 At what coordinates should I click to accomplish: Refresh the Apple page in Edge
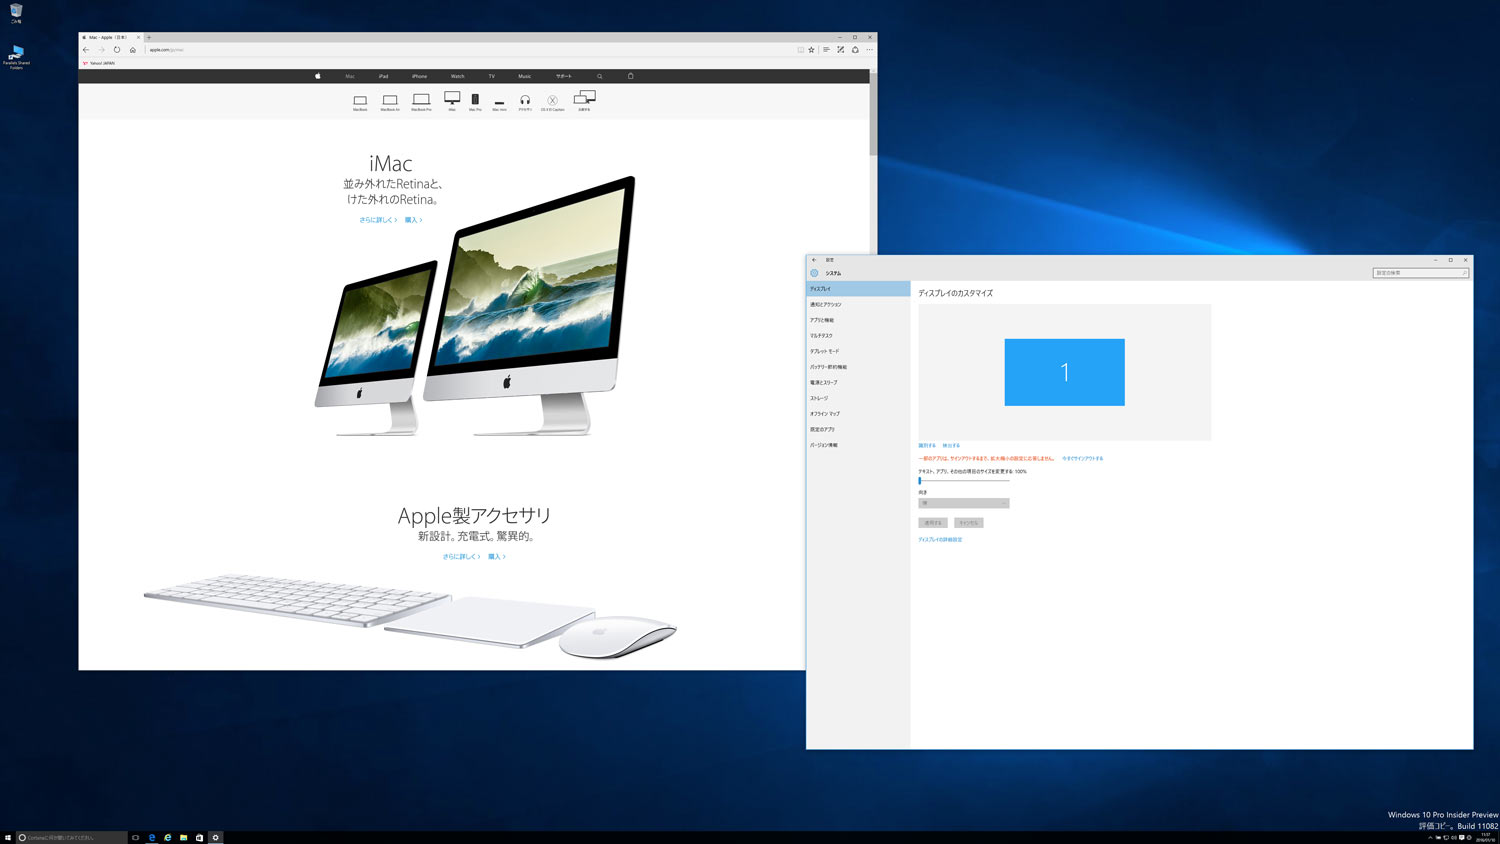click(x=117, y=50)
